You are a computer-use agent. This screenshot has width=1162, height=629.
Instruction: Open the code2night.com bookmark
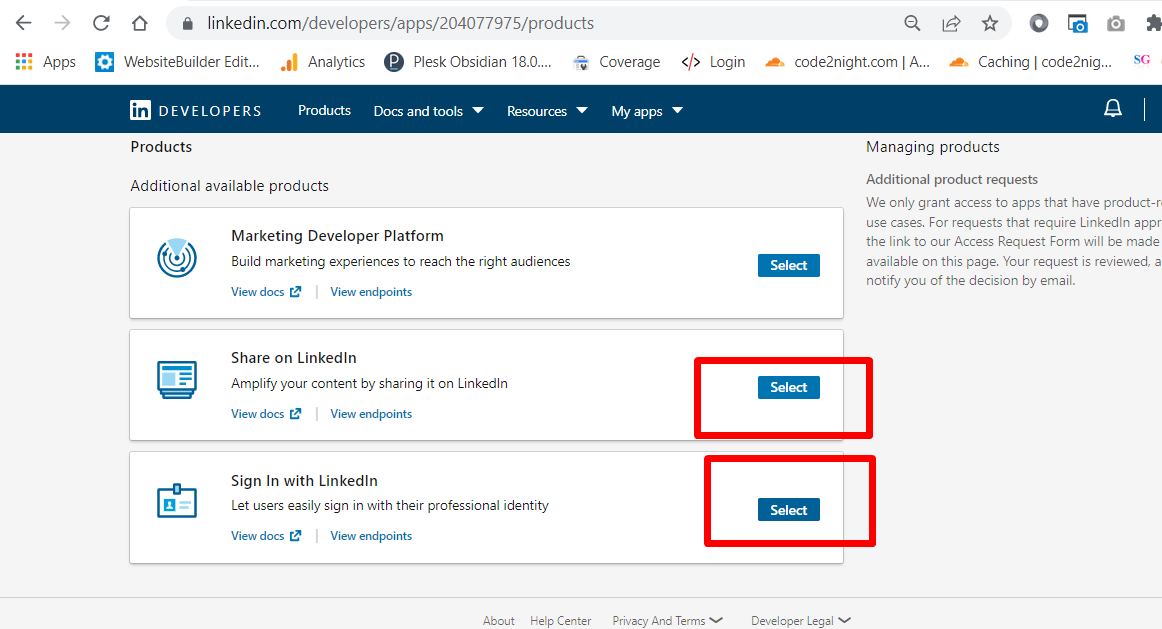pyautogui.click(x=847, y=62)
